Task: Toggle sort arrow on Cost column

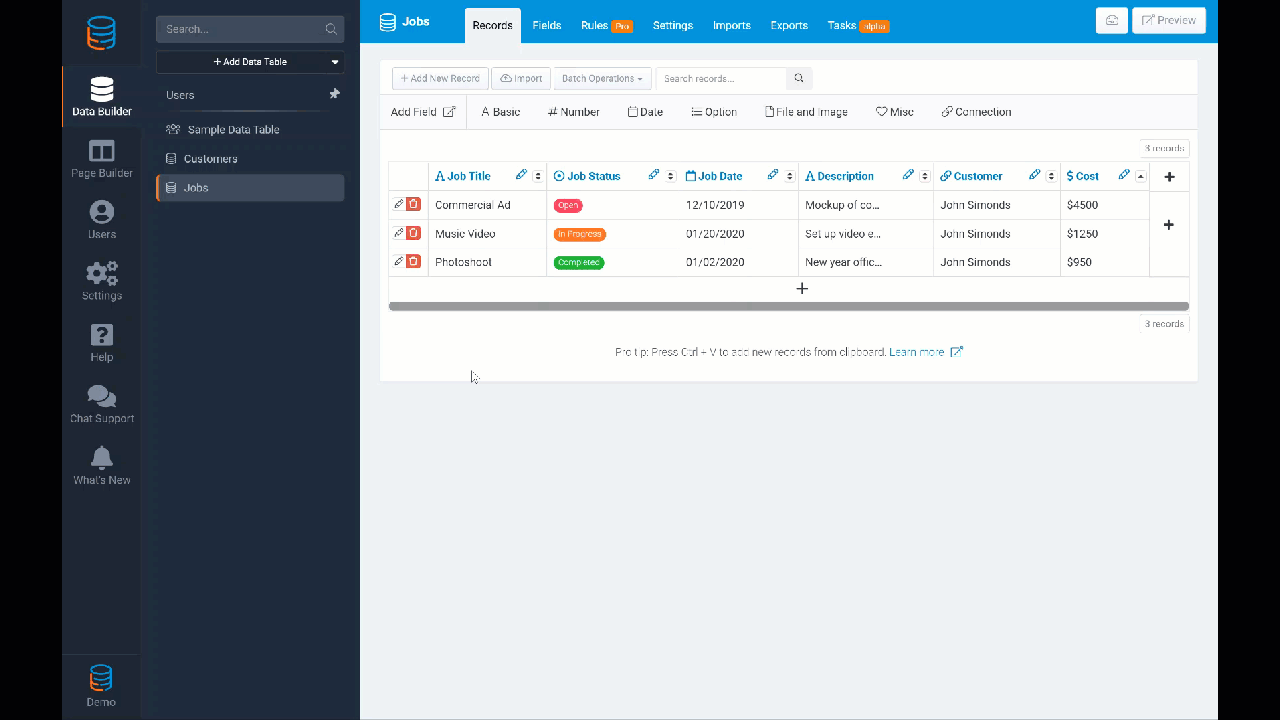Action: [x=1141, y=176]
